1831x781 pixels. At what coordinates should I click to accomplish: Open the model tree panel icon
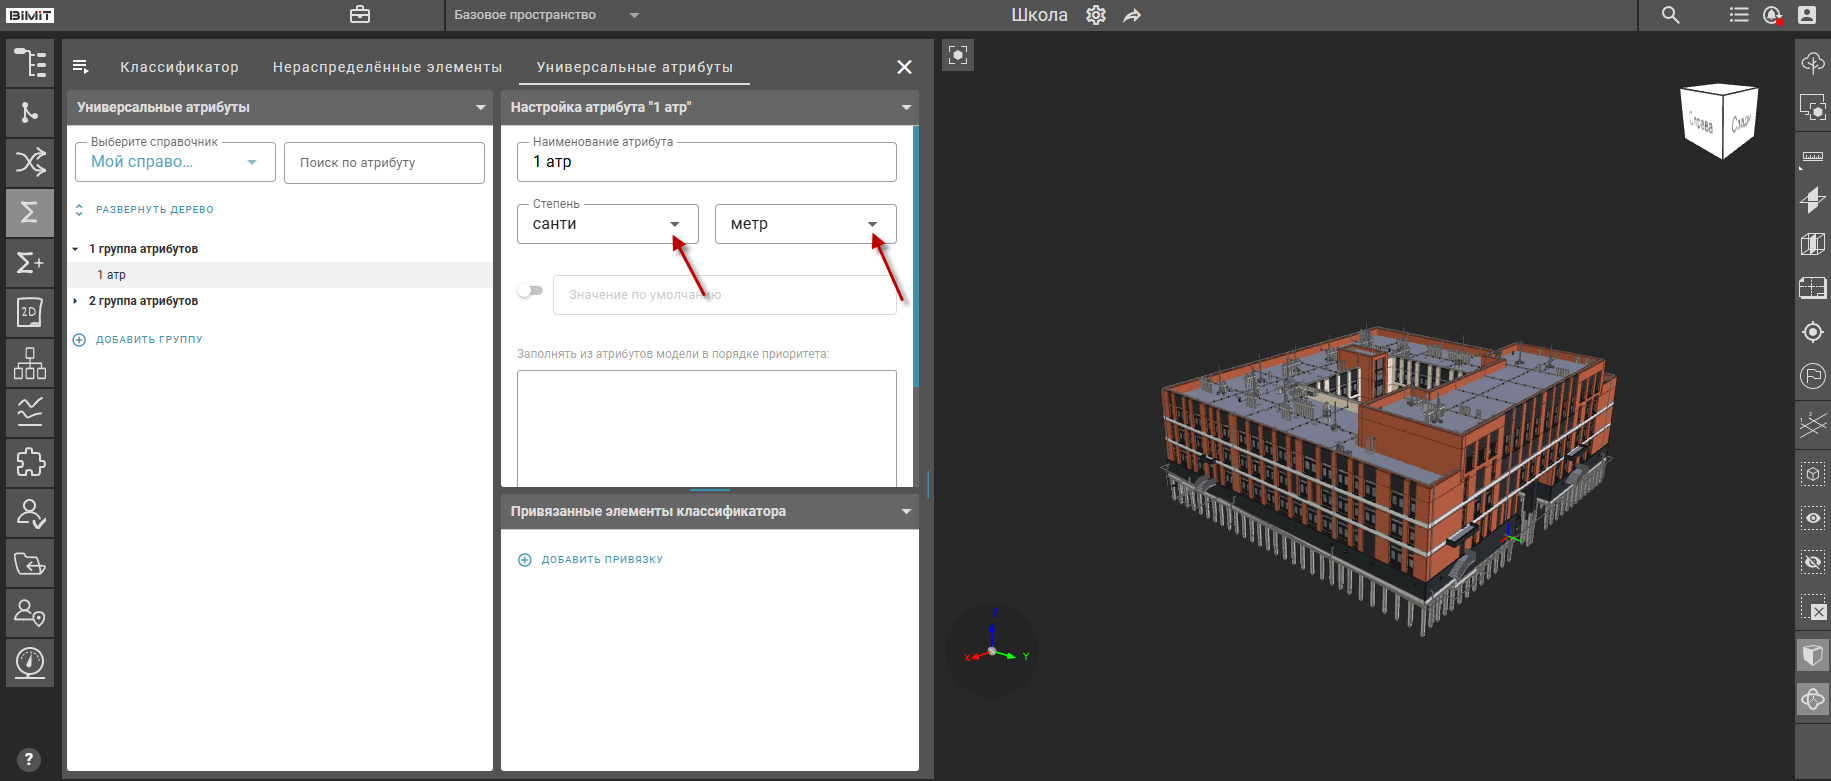coord(30,63)
